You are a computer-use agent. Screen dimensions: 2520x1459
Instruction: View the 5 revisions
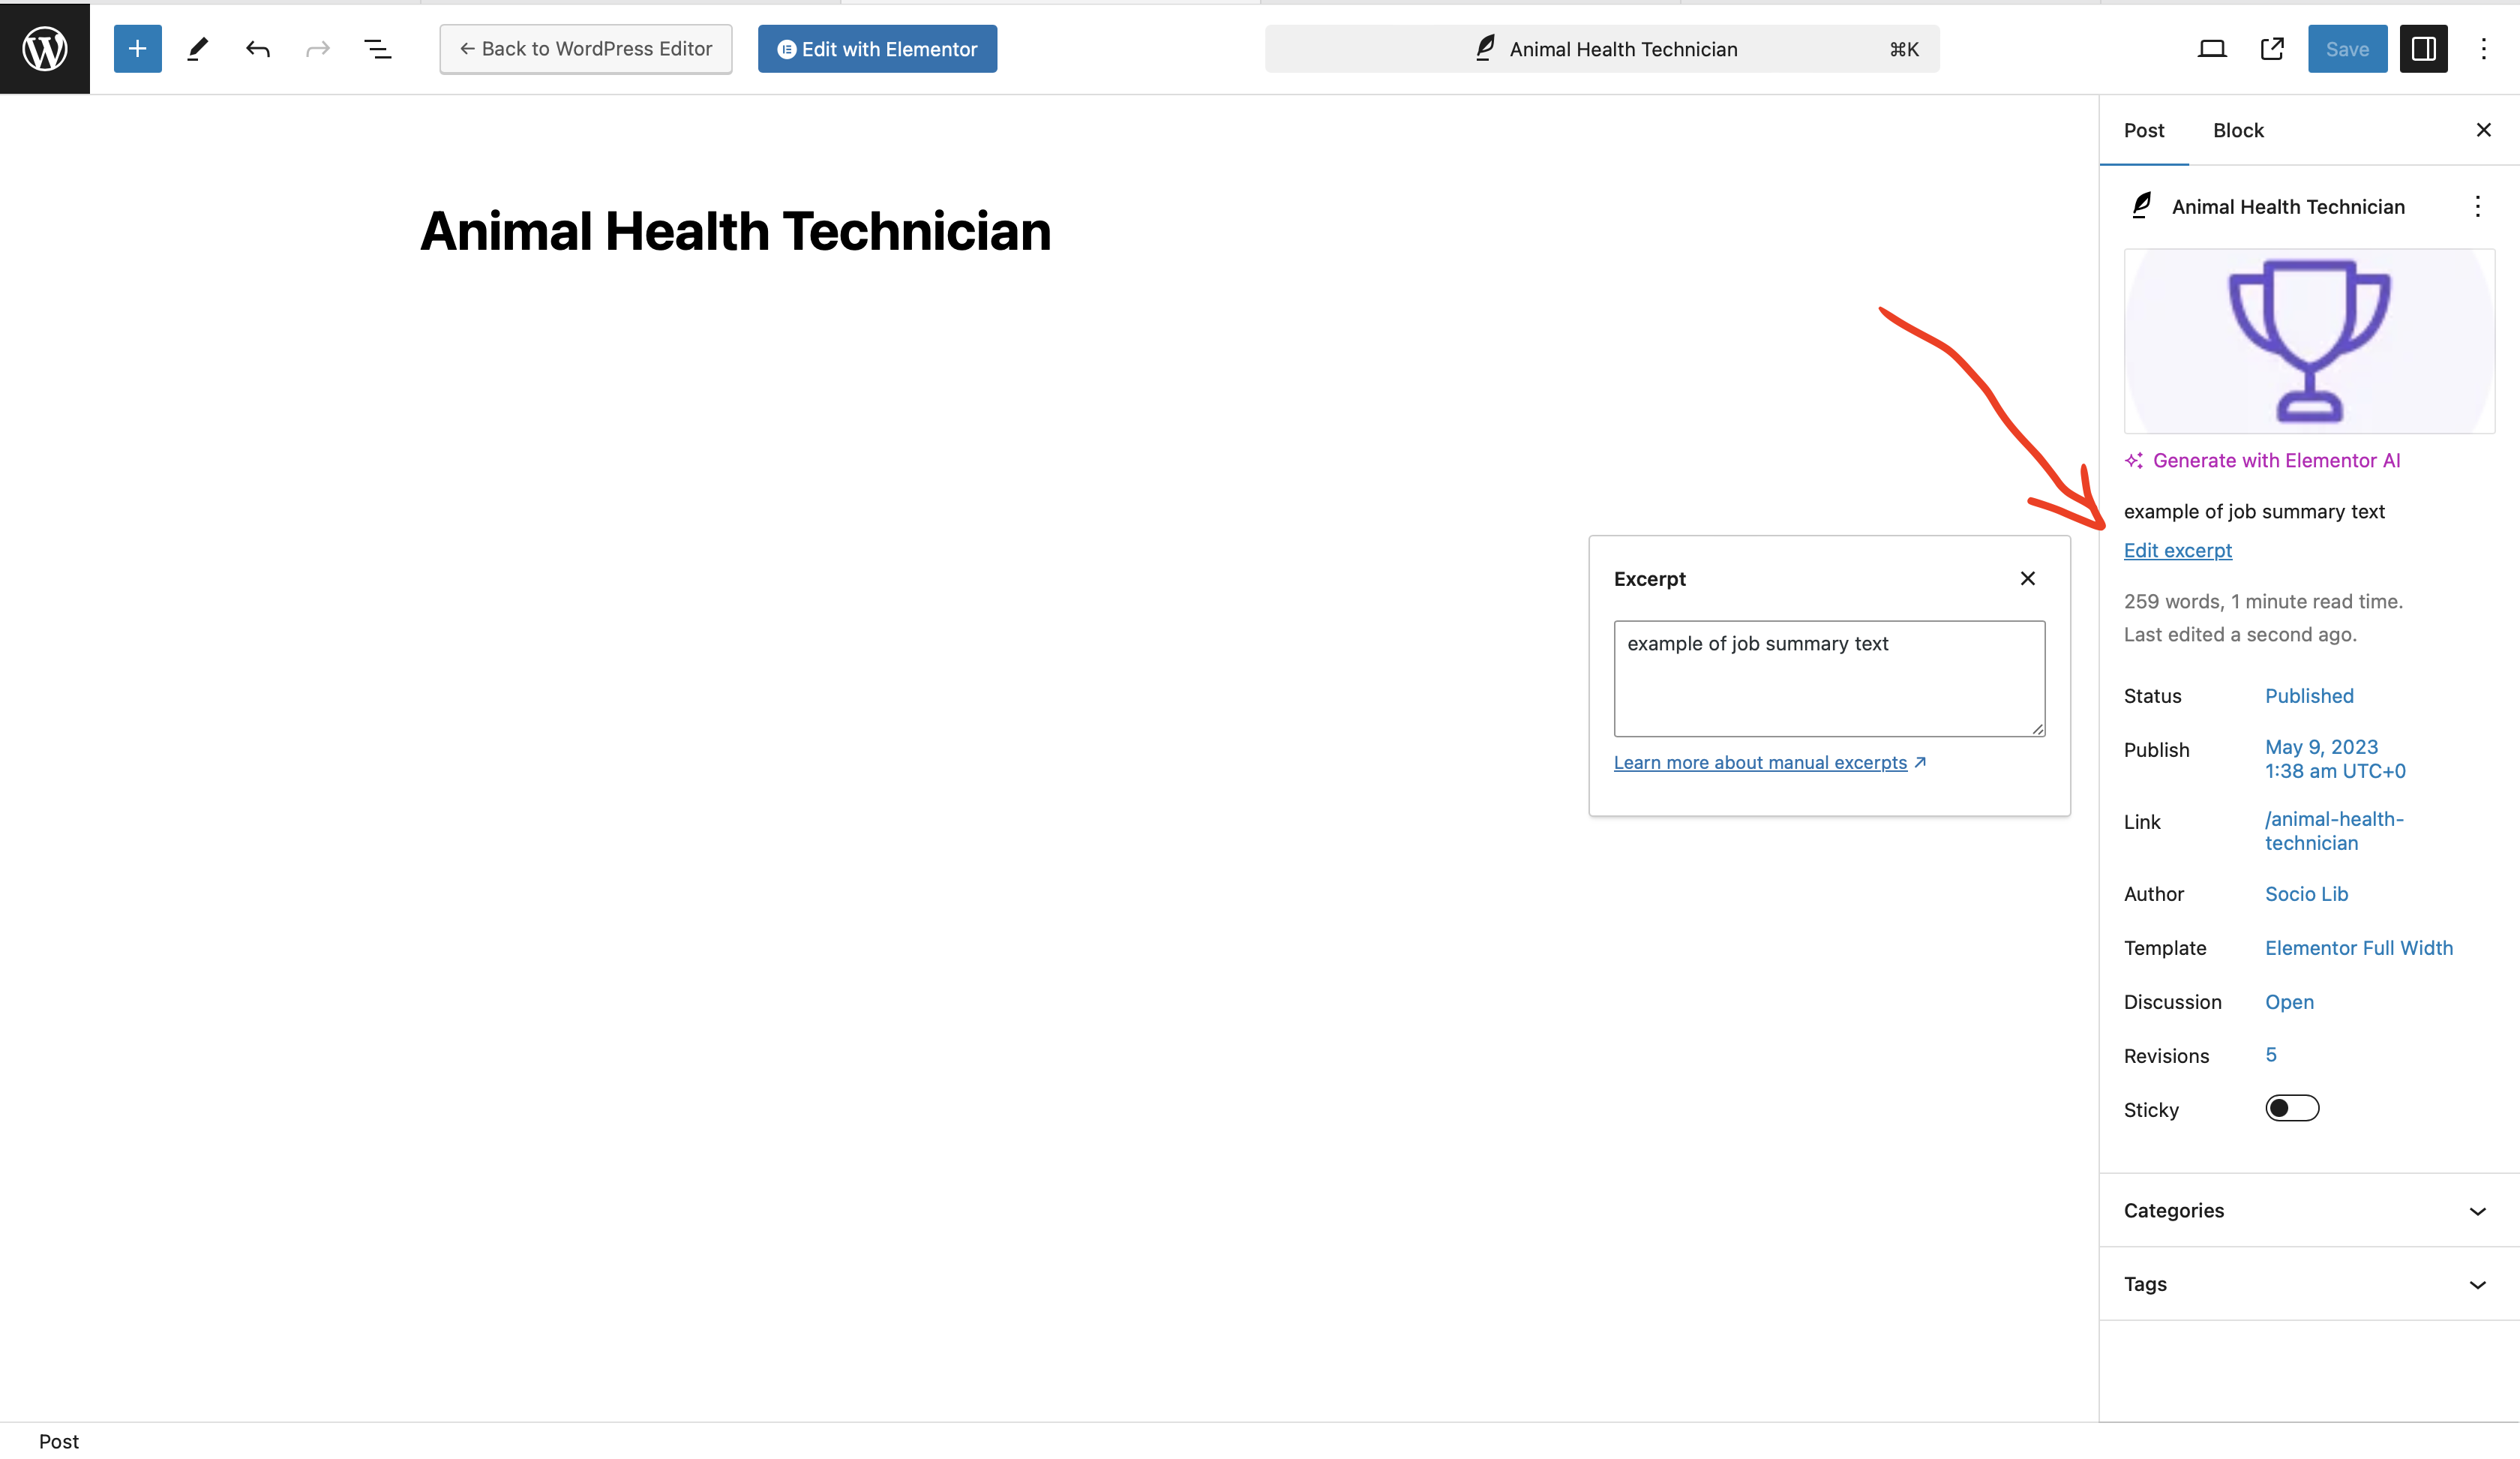[x=2270, y=1055]
